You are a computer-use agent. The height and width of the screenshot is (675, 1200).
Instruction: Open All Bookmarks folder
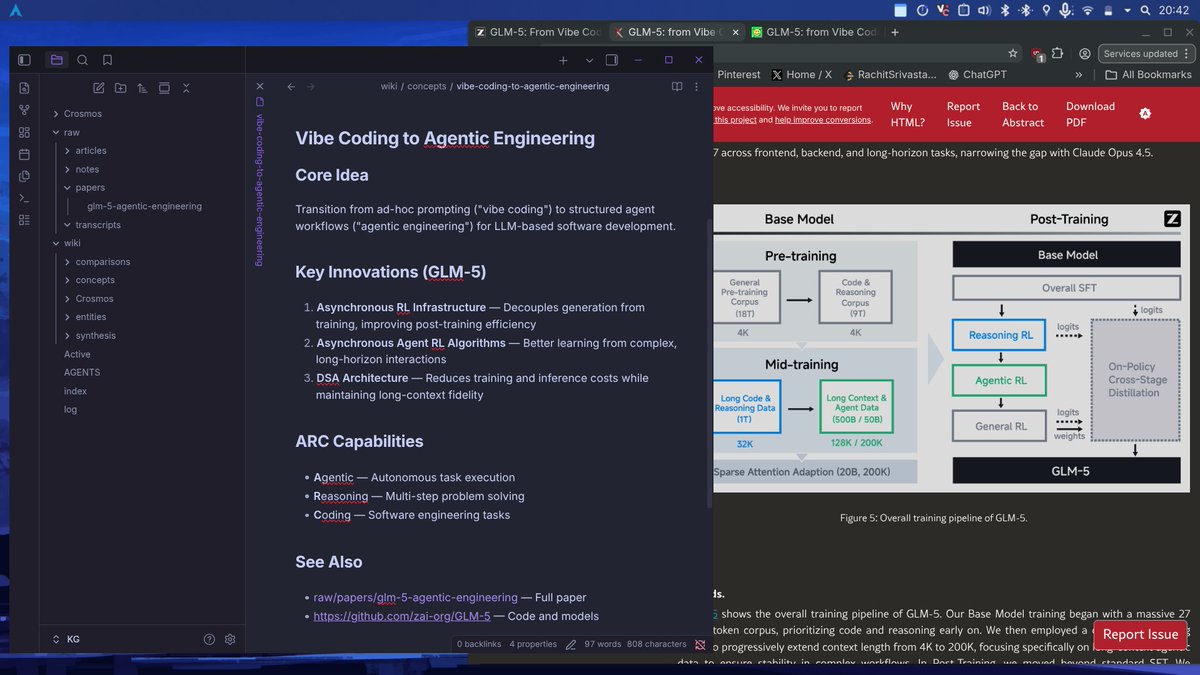1149,75
